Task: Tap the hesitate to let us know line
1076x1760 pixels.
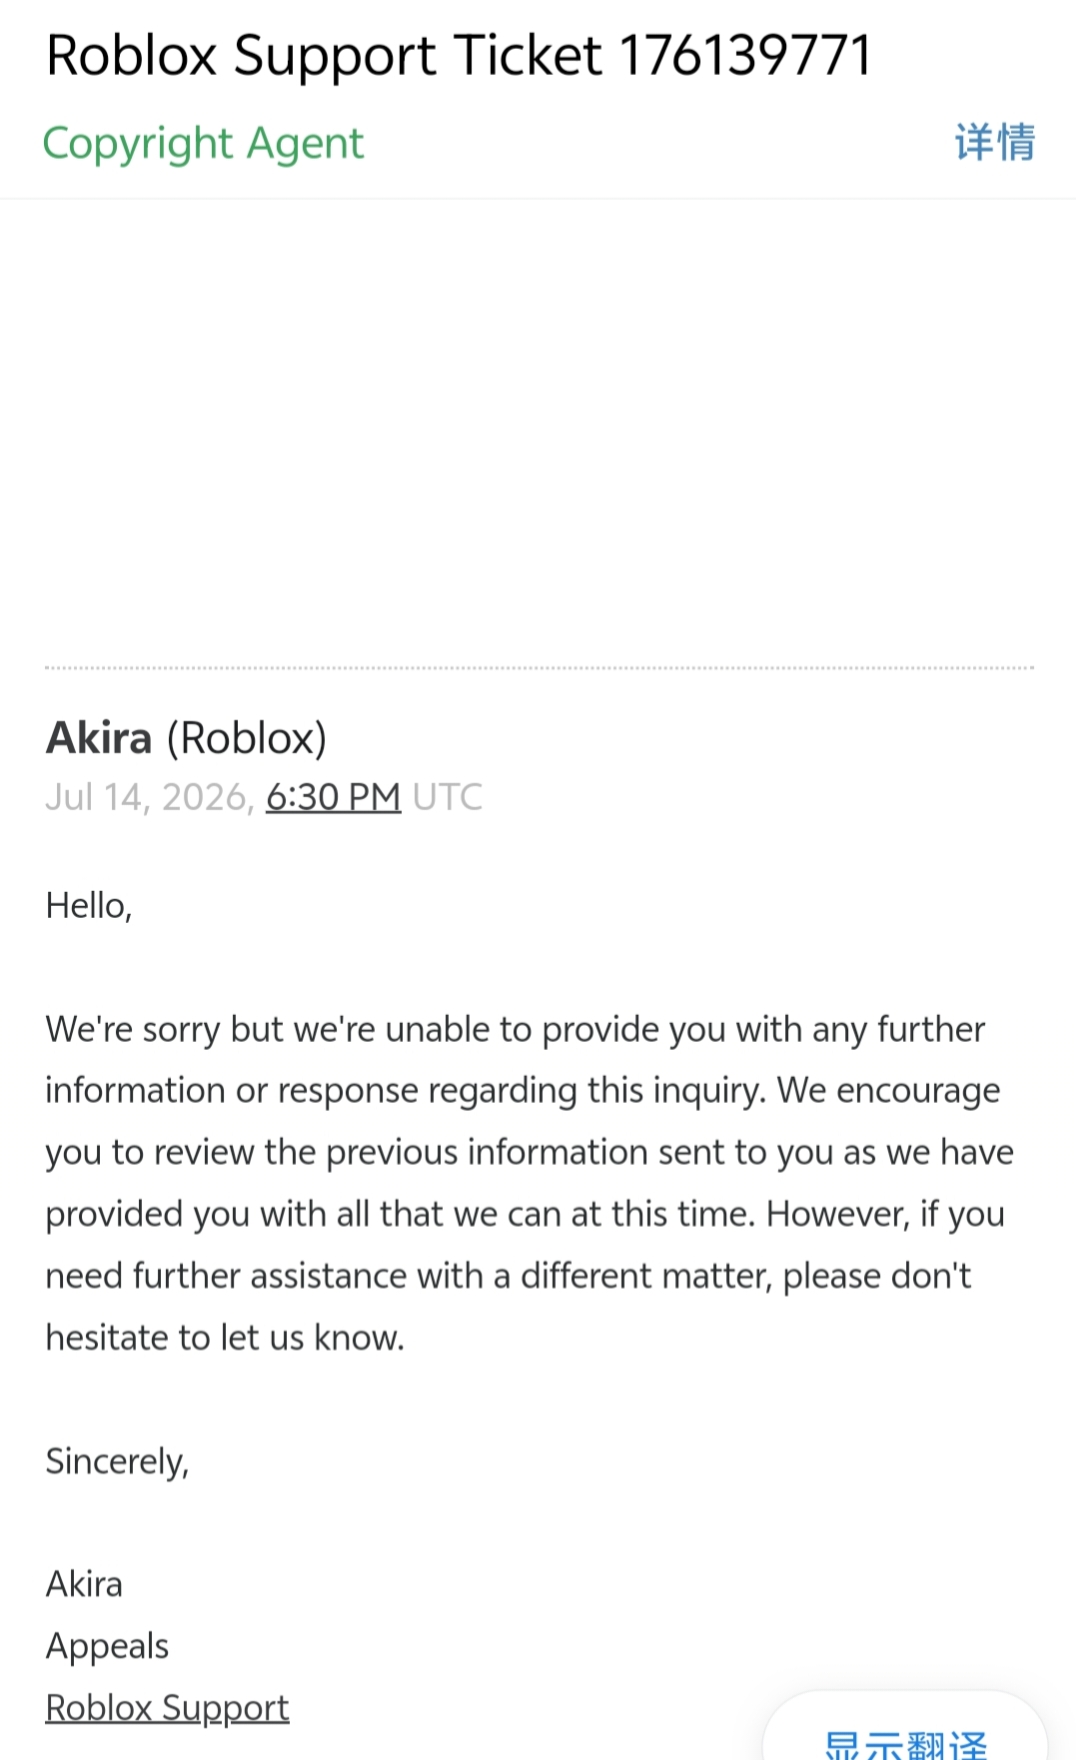Action: click(x=225, y=1338)
